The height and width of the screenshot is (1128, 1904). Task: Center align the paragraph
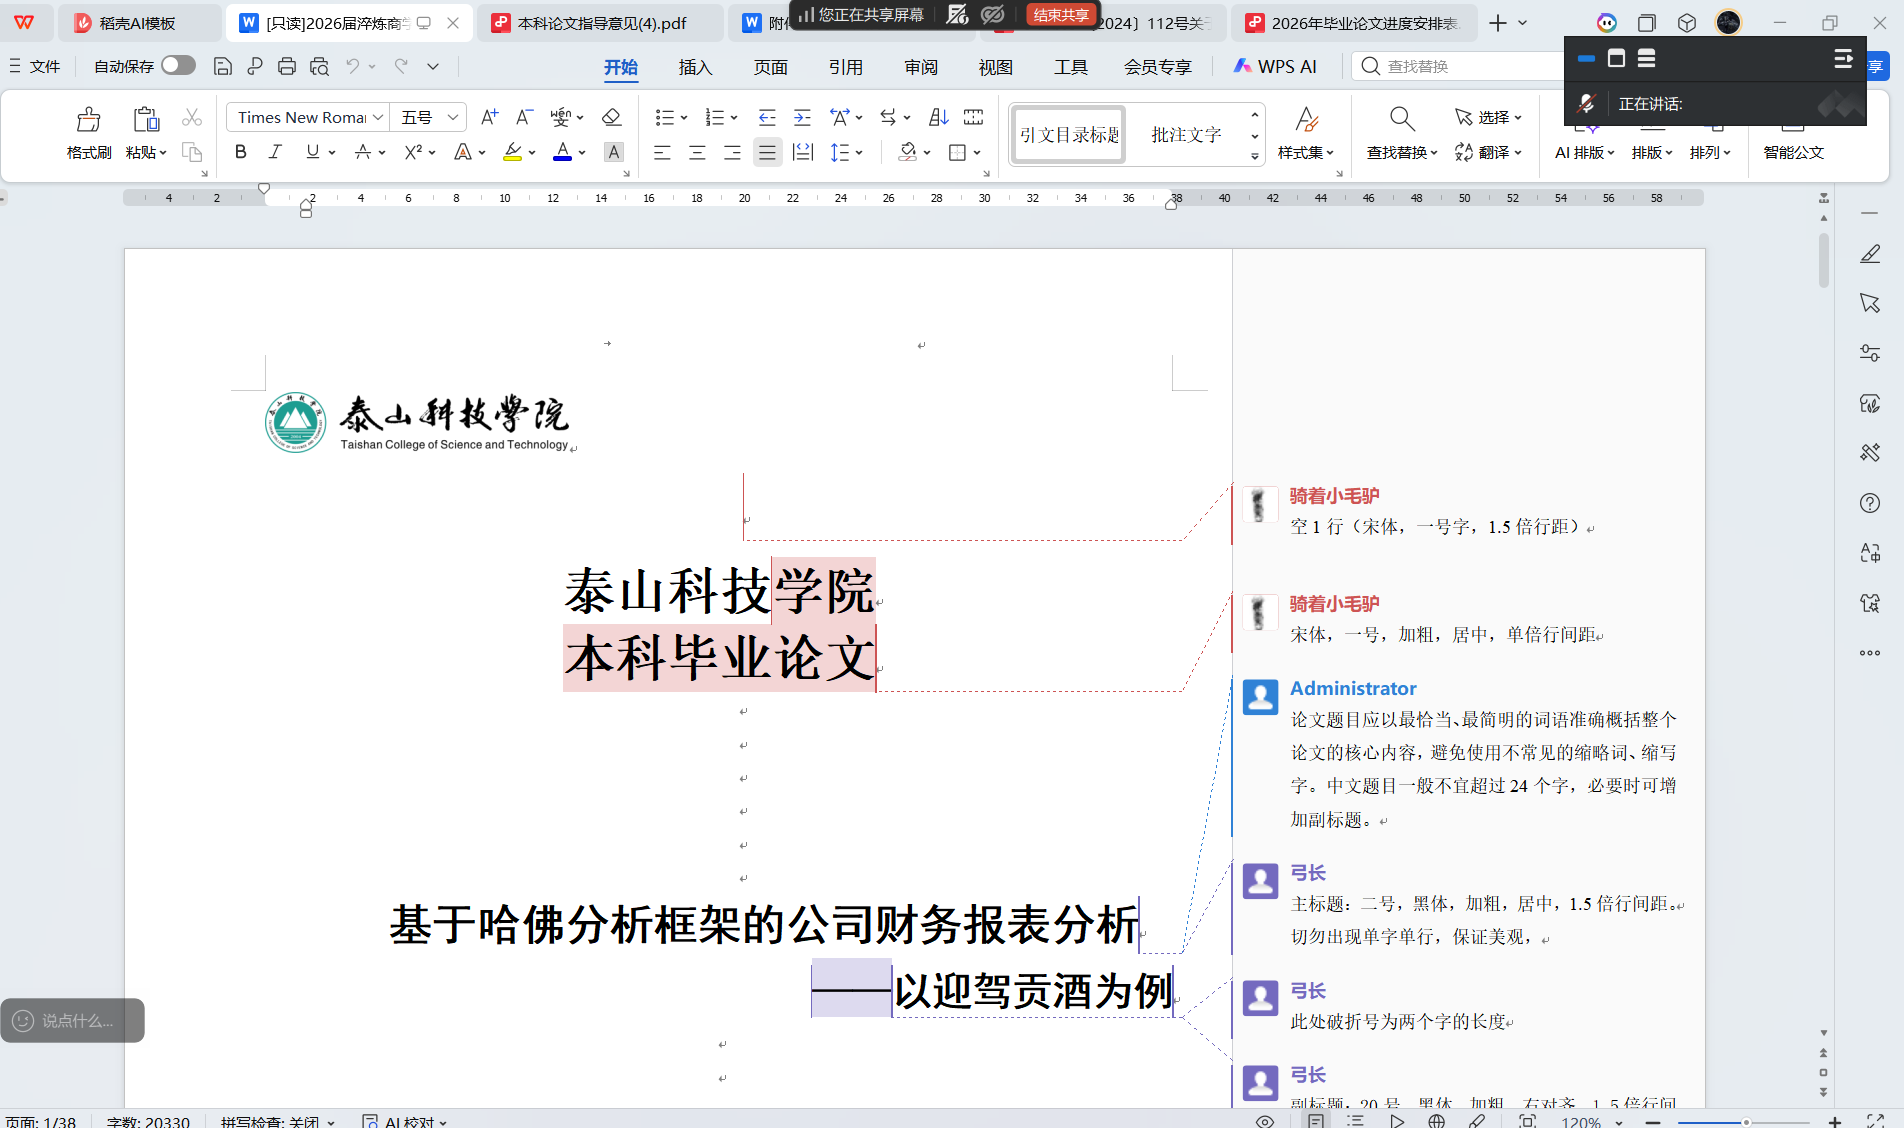tap(697, 152)
